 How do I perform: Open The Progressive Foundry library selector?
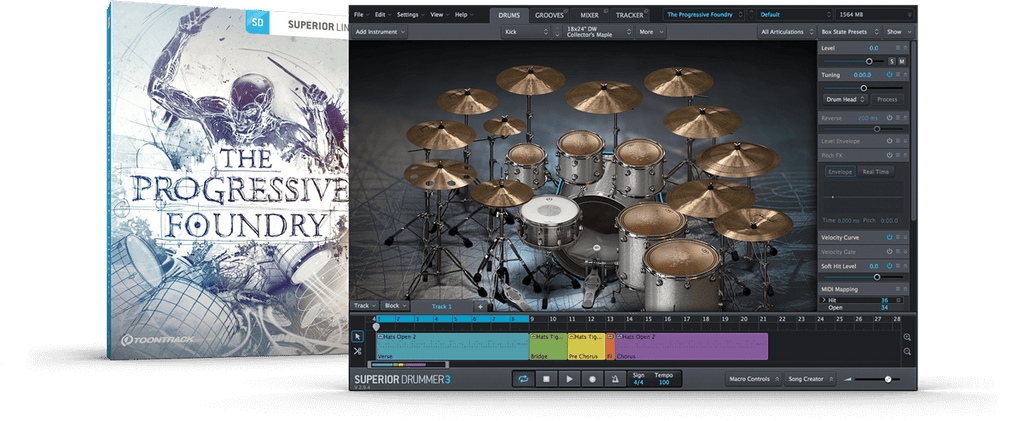pos(703,14)
